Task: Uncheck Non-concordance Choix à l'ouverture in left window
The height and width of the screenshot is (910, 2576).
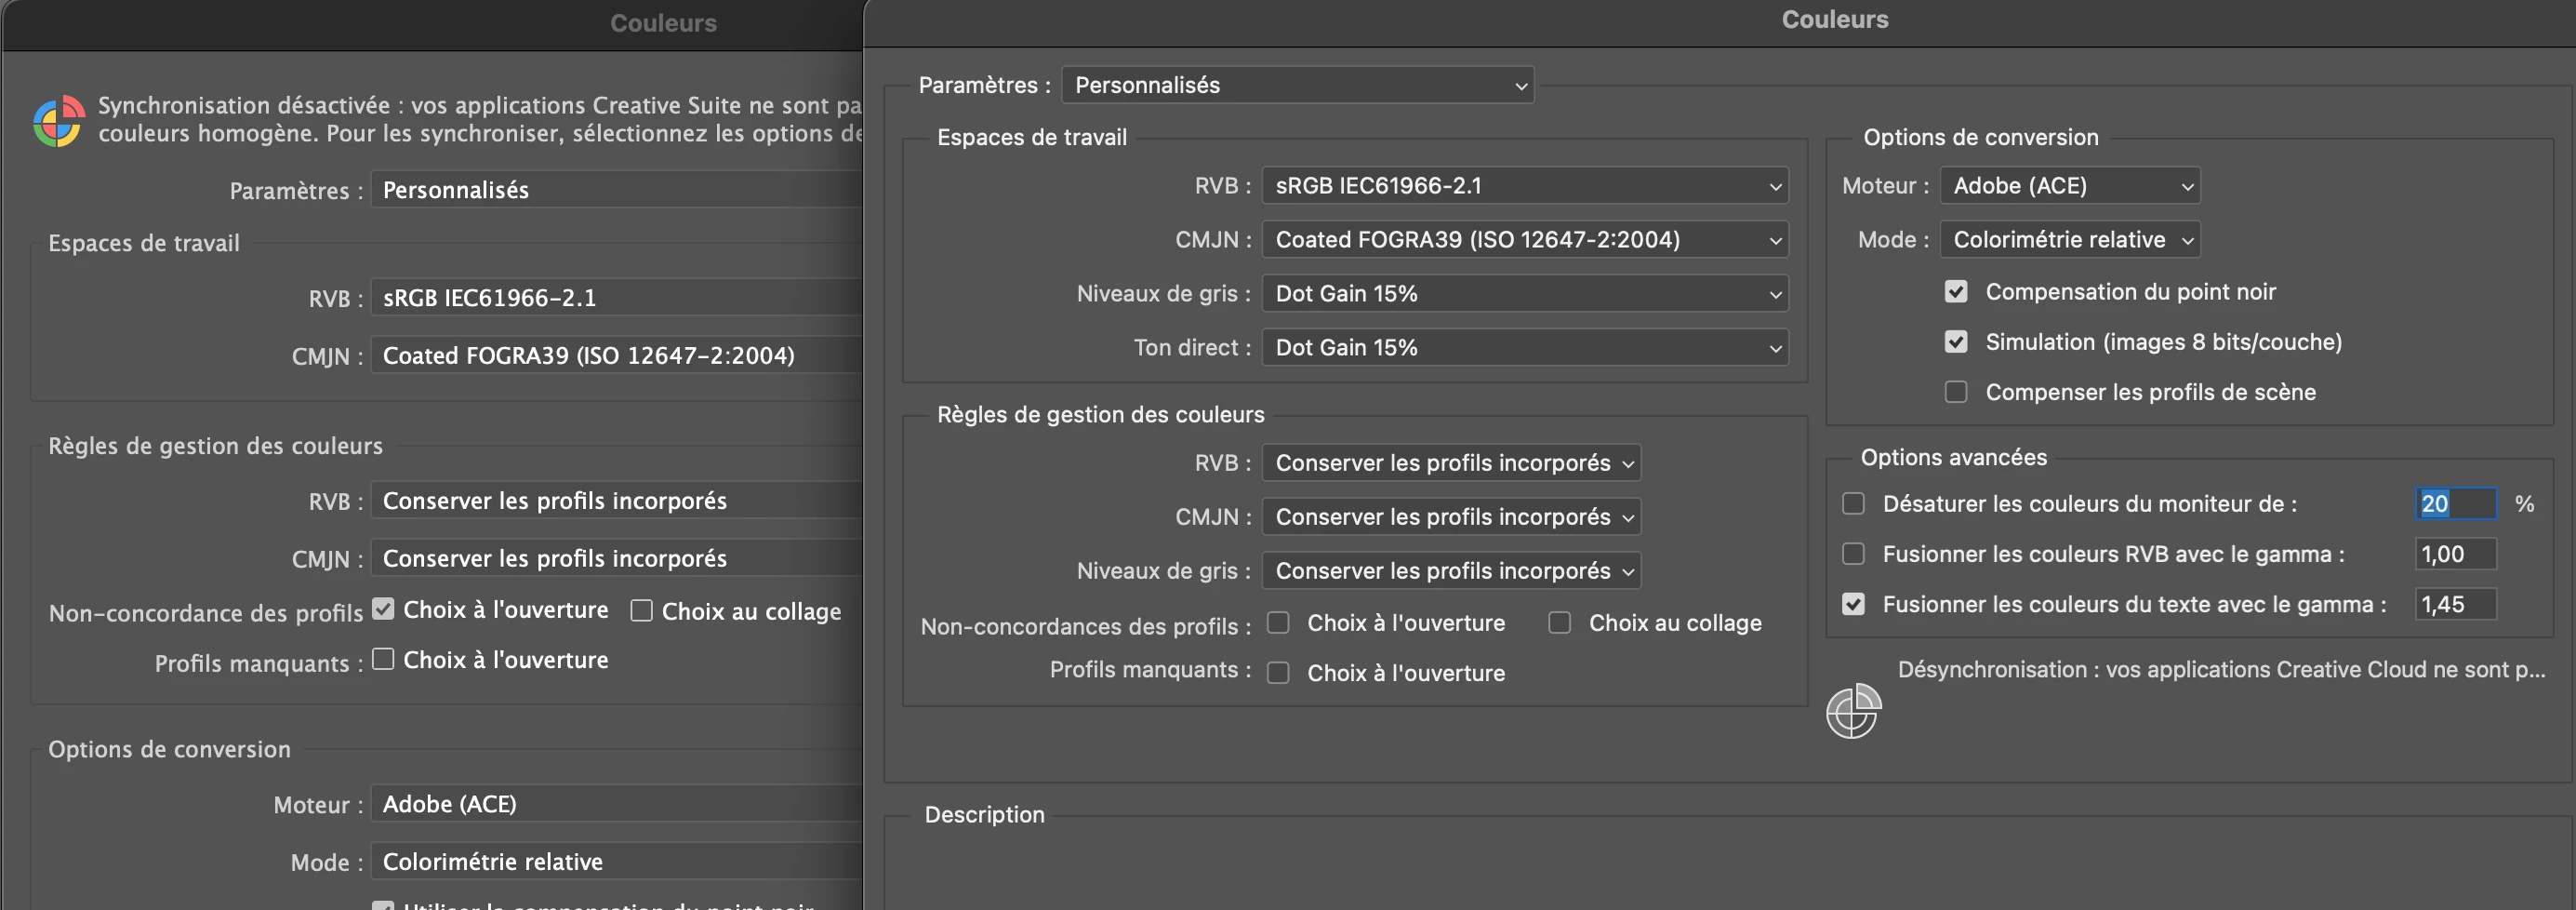Action: coord(383,608)
